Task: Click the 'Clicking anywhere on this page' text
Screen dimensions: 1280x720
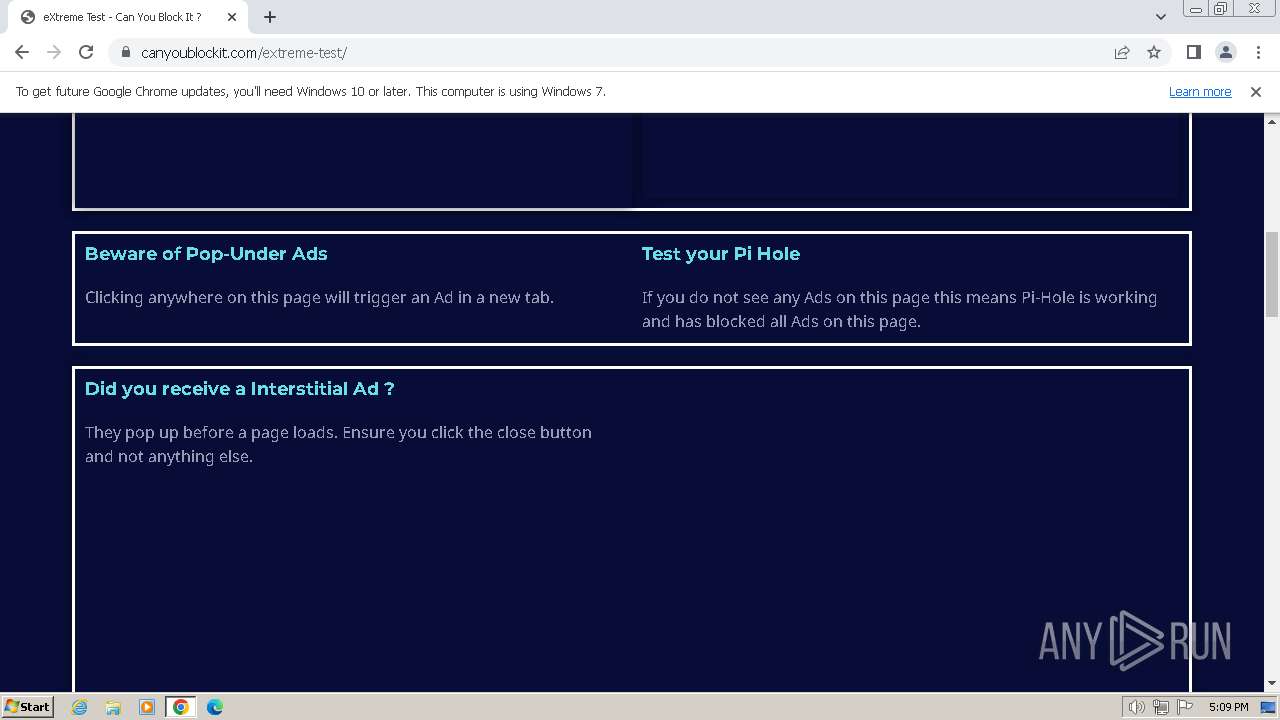Action: tap(319, 297)
